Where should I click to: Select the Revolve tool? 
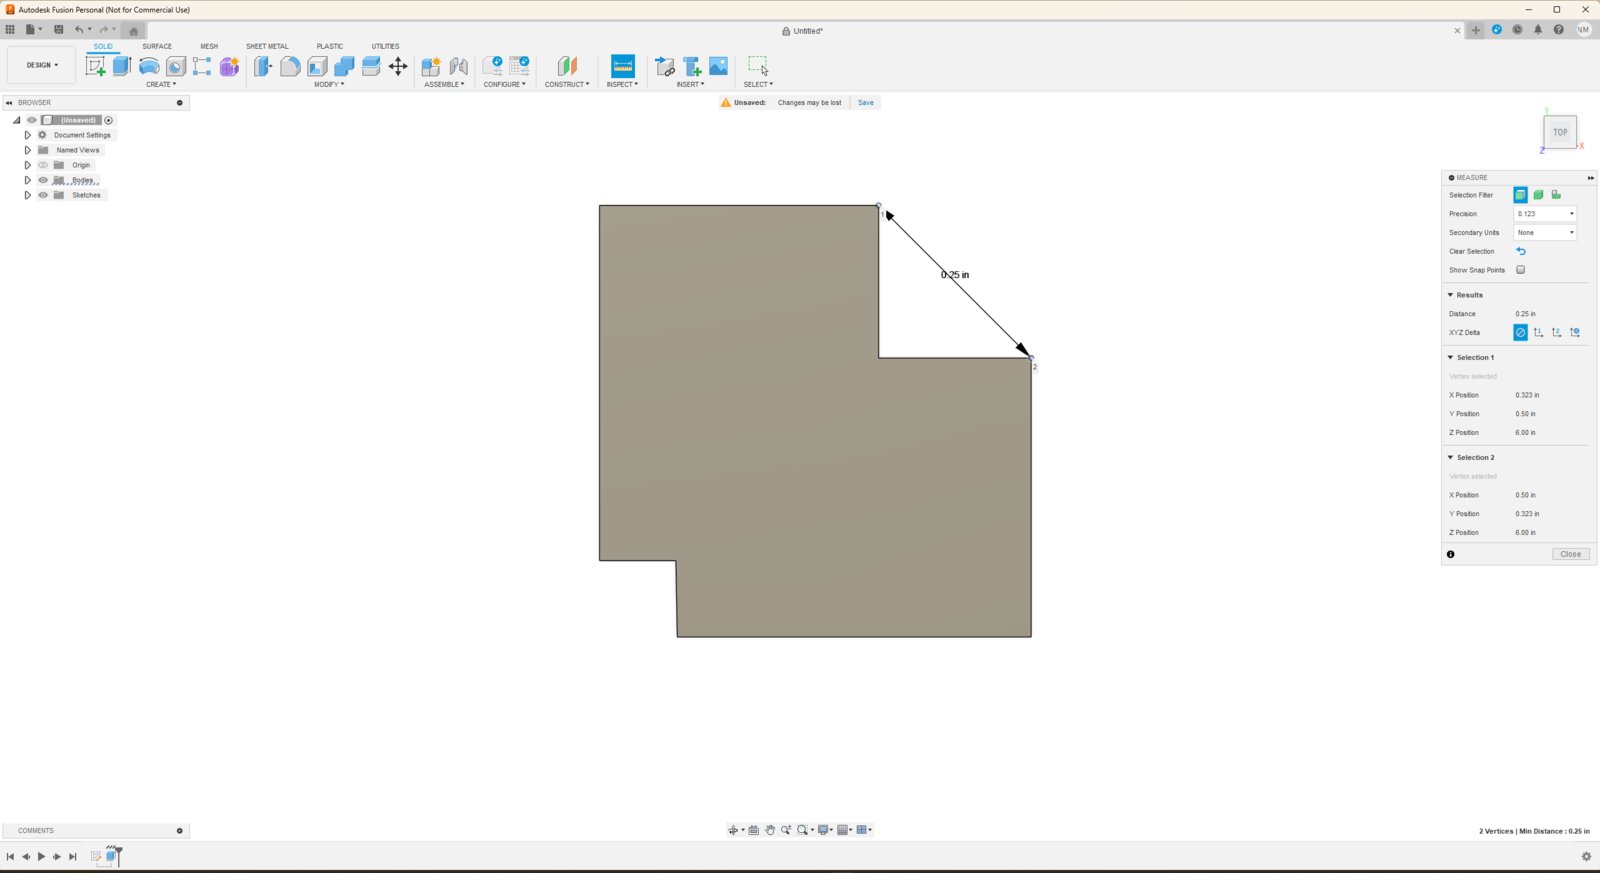pyautogui.click(x=149, y=66)
